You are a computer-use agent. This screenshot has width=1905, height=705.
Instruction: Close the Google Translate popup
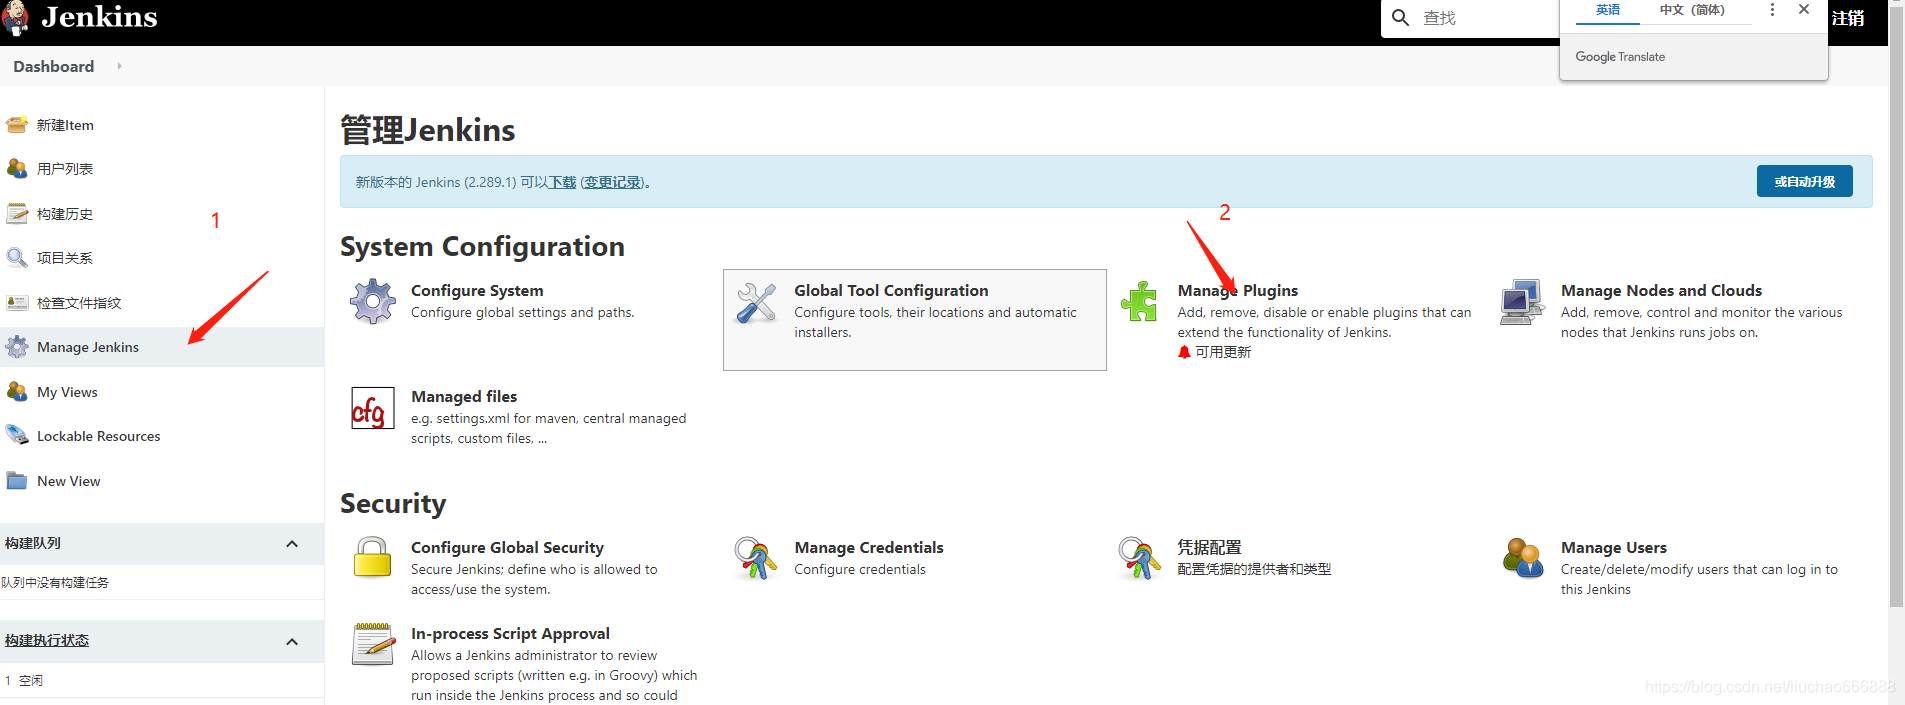point(1804,10)
